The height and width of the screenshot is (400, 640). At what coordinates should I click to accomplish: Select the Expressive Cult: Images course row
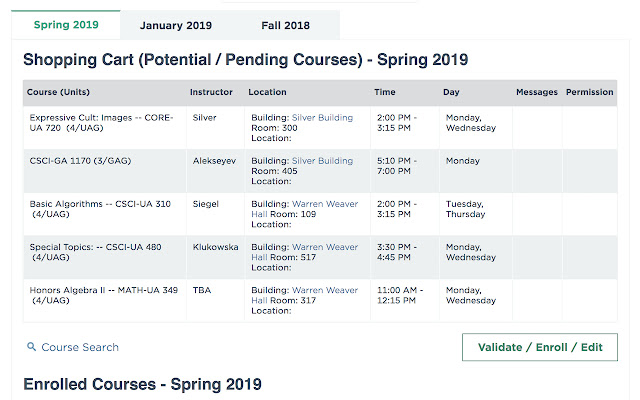(320, 128)
